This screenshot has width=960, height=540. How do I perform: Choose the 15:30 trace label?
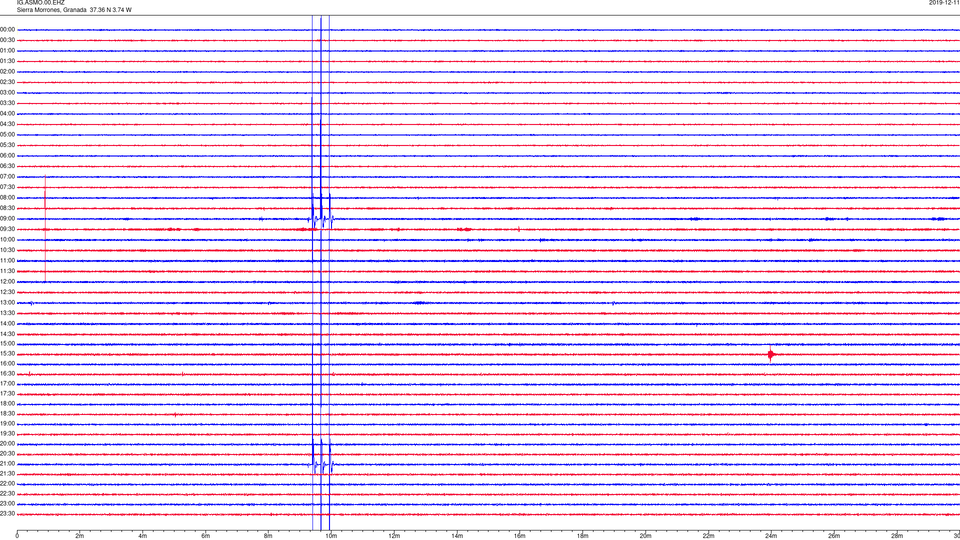pyautogui.click(x=7, y=354)
